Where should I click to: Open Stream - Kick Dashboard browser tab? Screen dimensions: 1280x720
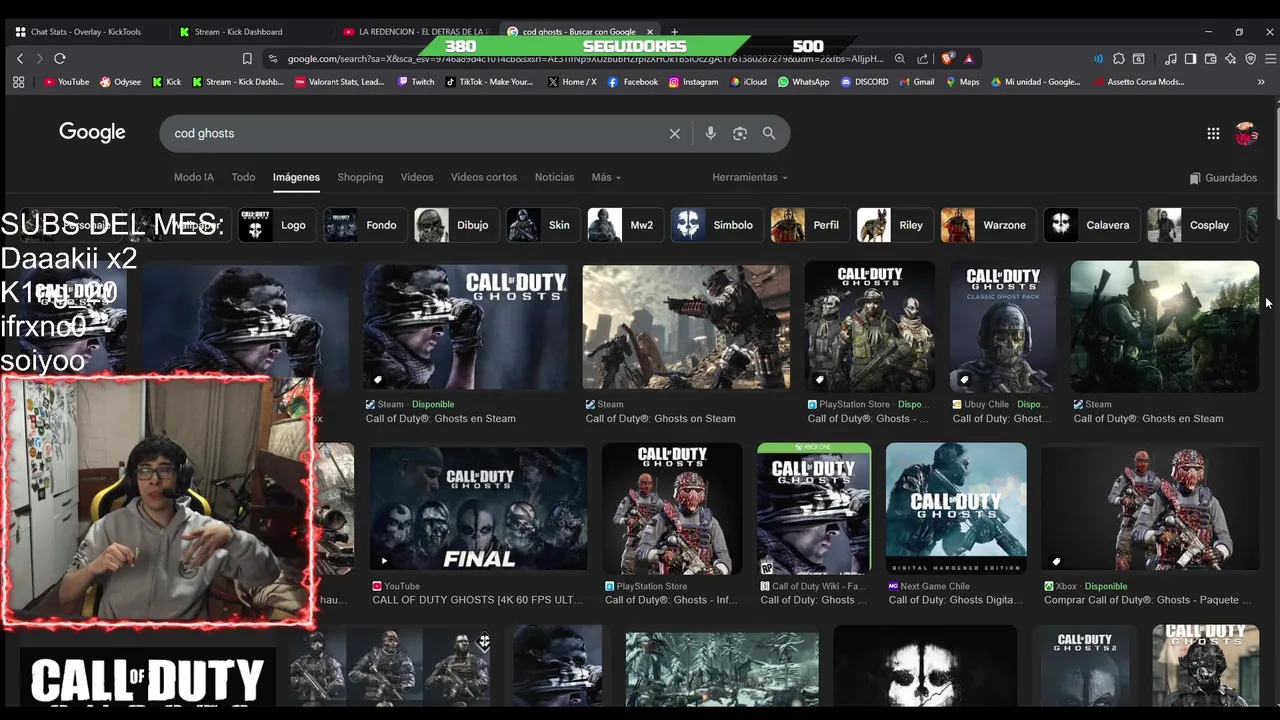pos(238,32)
